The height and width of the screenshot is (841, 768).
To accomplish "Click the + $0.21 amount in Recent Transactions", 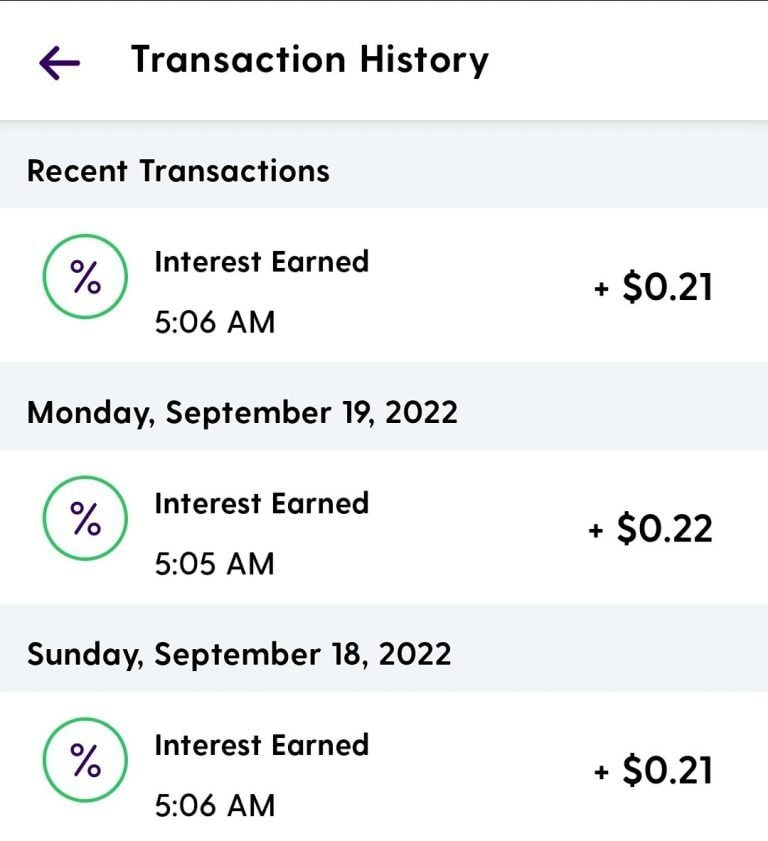I will (653, 286).
